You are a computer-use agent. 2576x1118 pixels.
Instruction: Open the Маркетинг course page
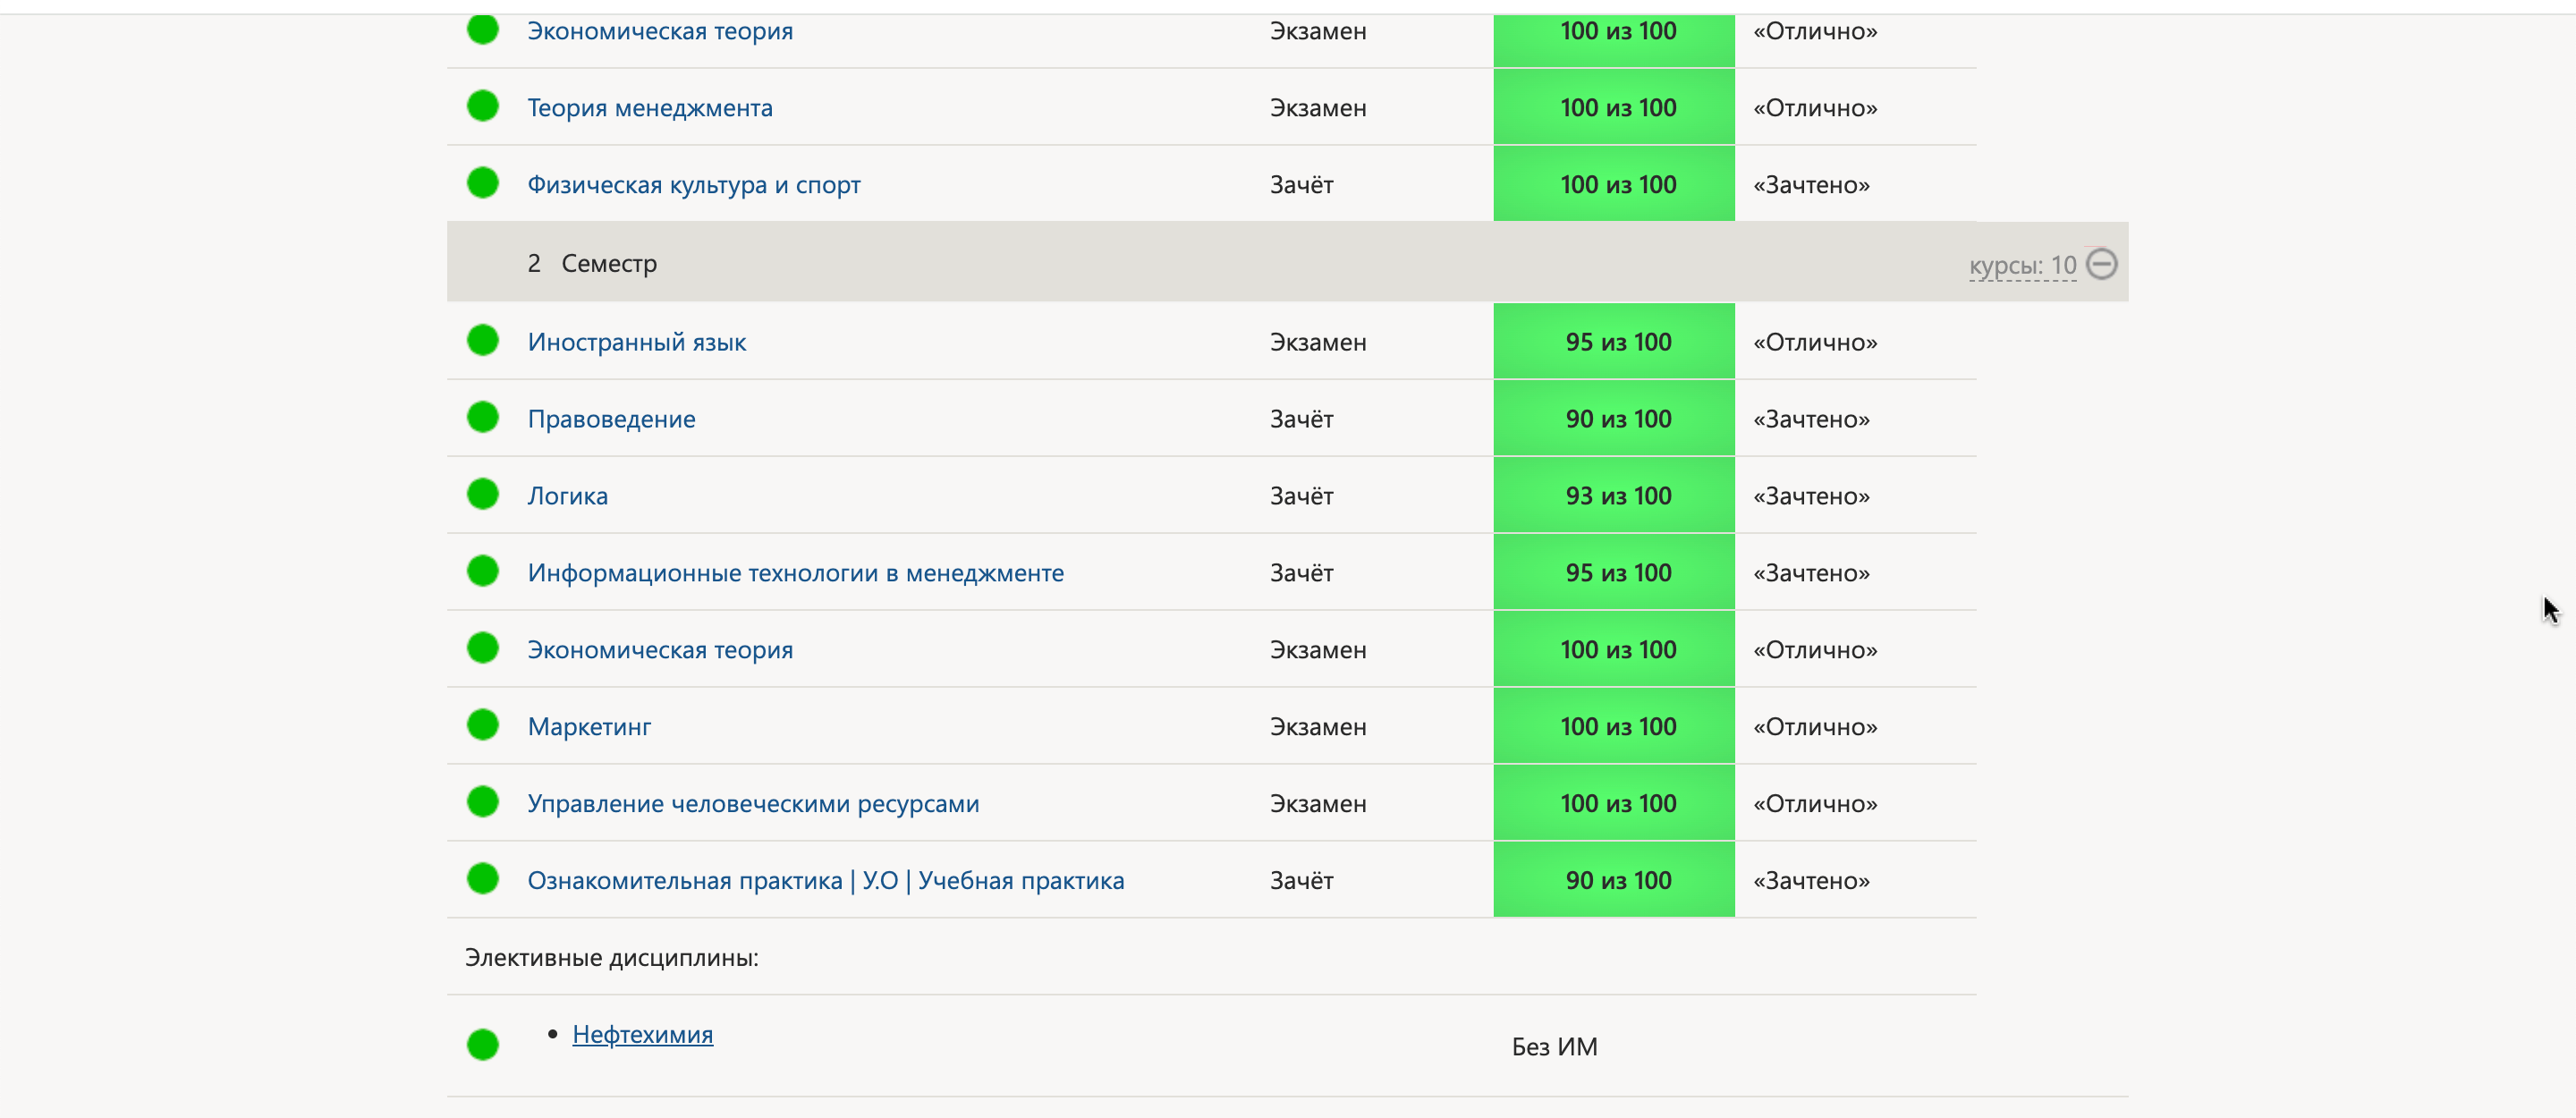pyautogui.click(x=589, y=727)
